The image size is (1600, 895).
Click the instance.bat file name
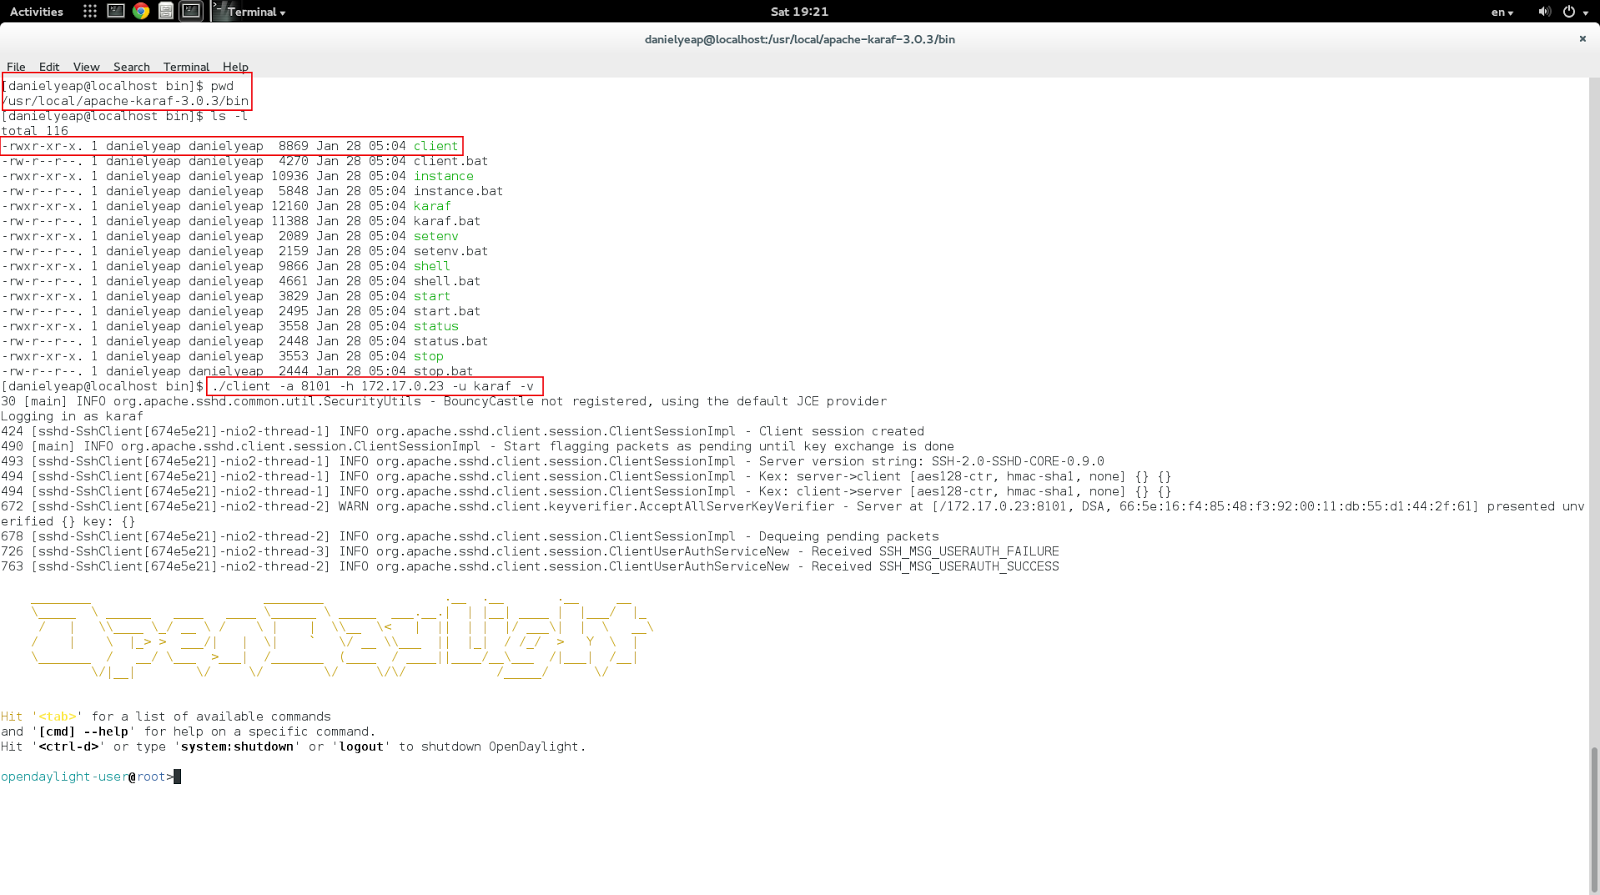click(458, 191)
